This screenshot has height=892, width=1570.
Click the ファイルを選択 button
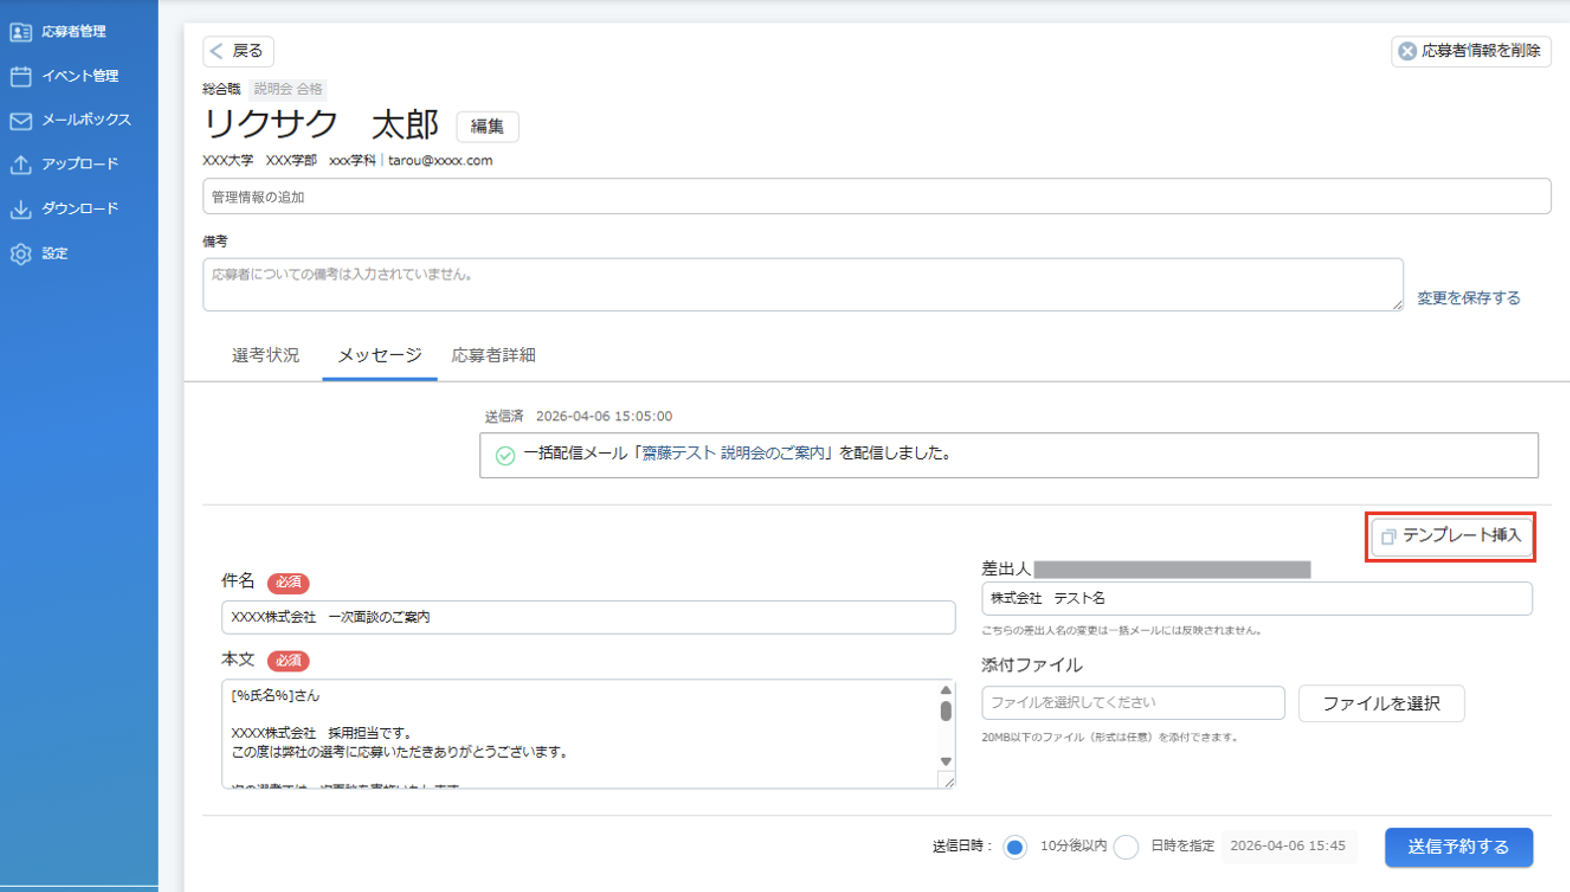(x=1381, y=704)
